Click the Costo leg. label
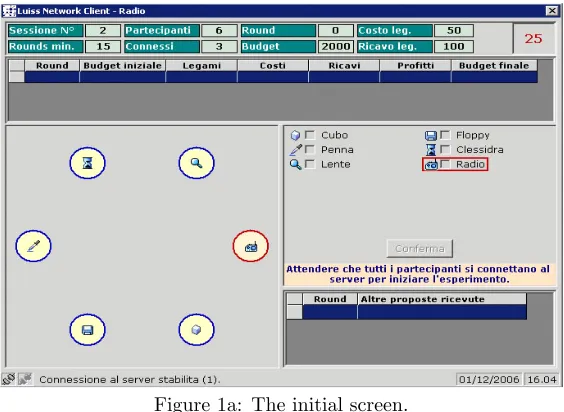 (x=395, y=31)
